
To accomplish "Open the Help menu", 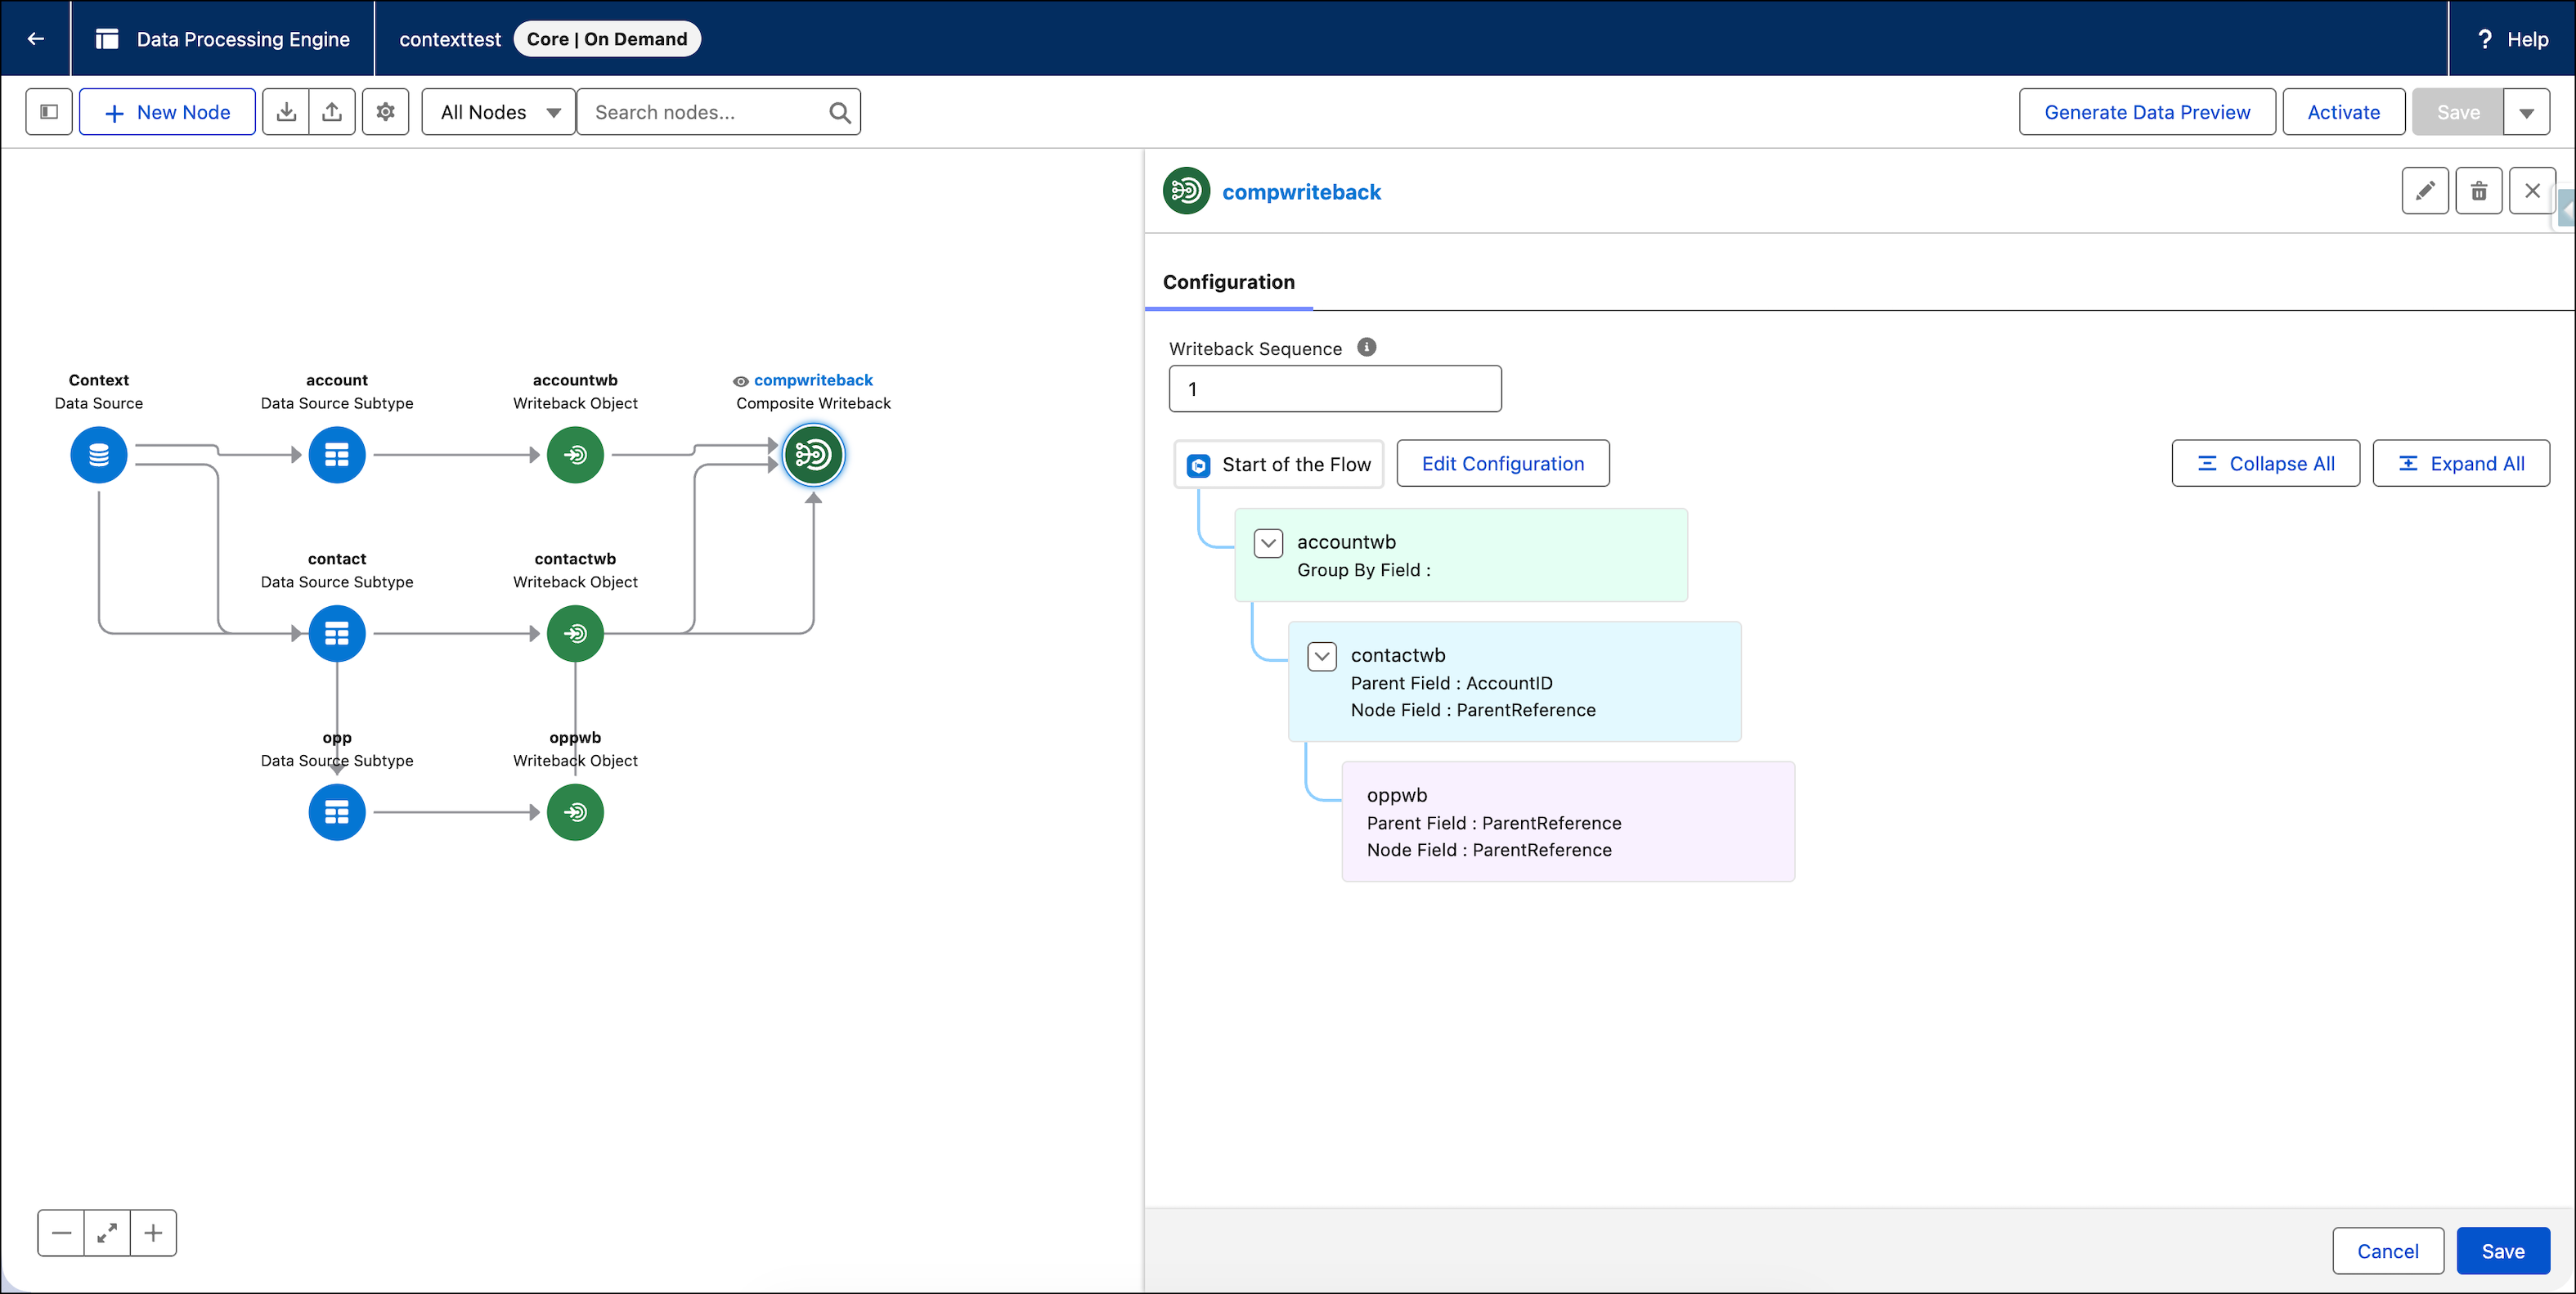I will pyautogui.click(x=2513, y=39).
